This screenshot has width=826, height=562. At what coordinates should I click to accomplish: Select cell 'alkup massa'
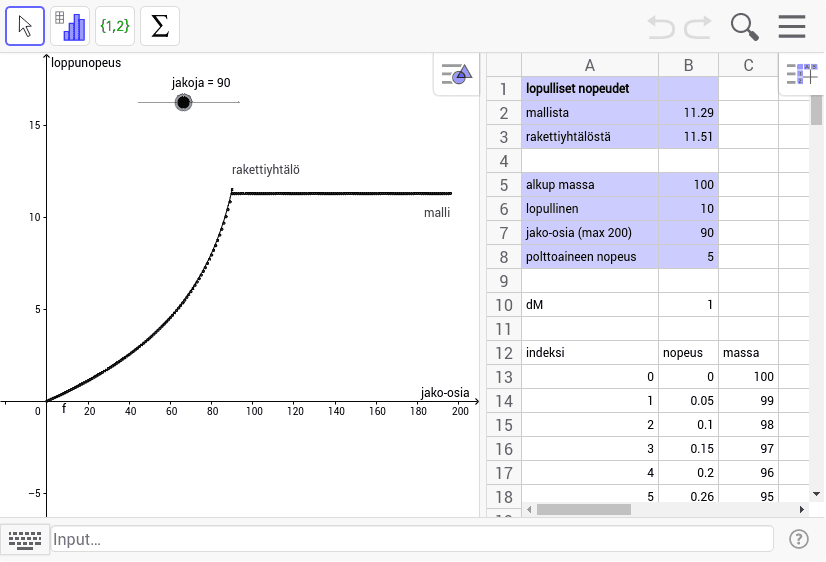coord(590,185)
